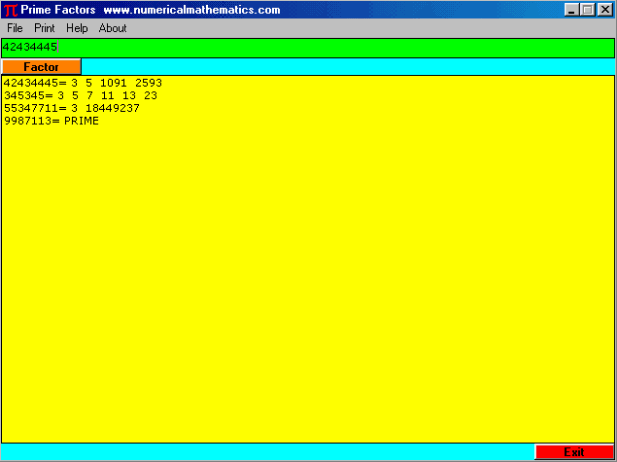617x462 pixels.
Task: Minimize the Prime Factors window
Action: [x=571, y=10]
